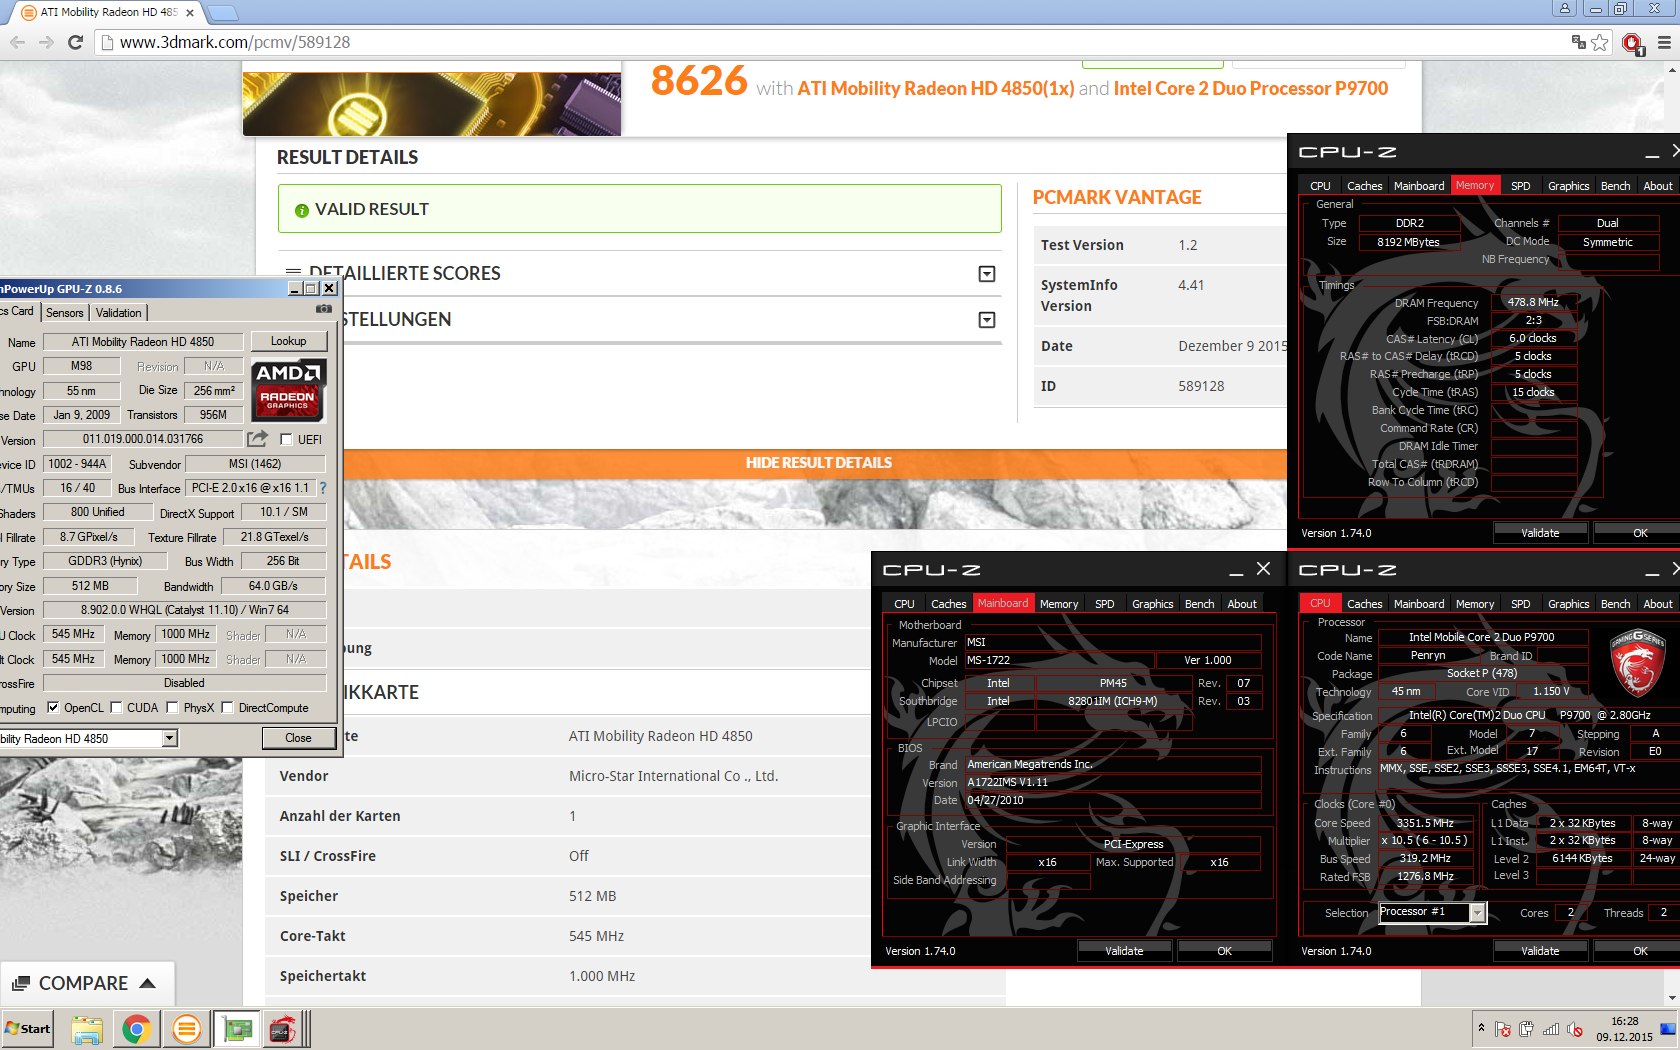Open a new Chrome tab
Image resolution: width=1680 pixels, height=1050 pixels.
[222, 13]
